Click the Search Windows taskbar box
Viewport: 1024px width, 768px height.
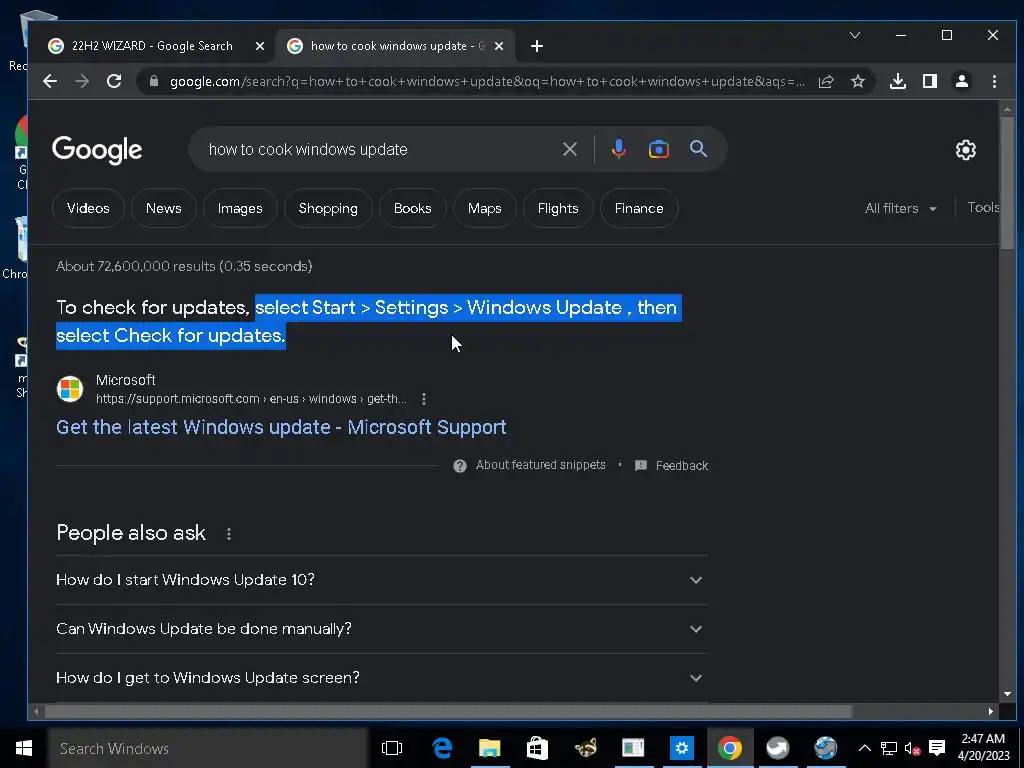tap(208, 748)
